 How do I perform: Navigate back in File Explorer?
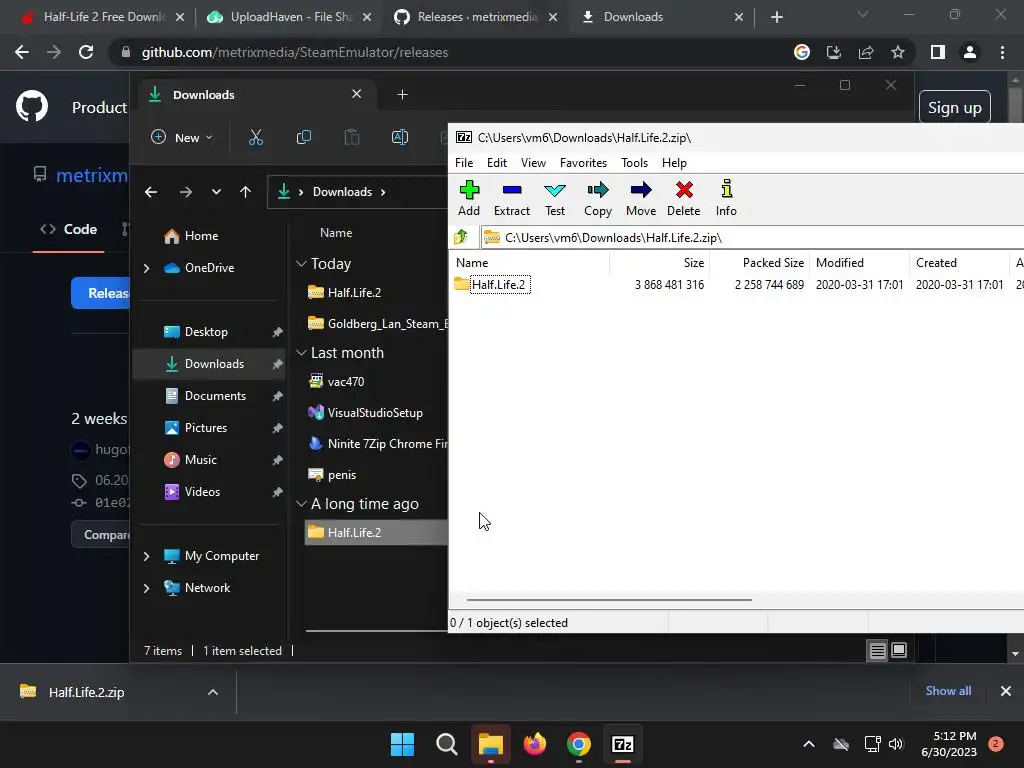(x=151, y=192)
